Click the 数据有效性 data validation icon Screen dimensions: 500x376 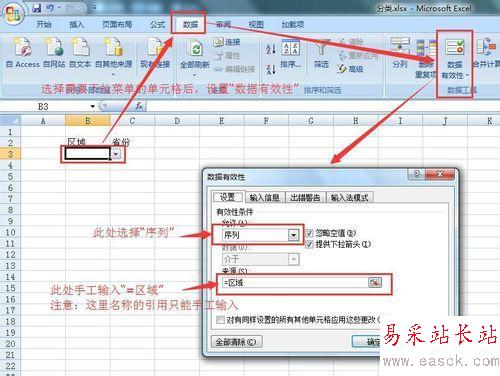pos(455,47)
